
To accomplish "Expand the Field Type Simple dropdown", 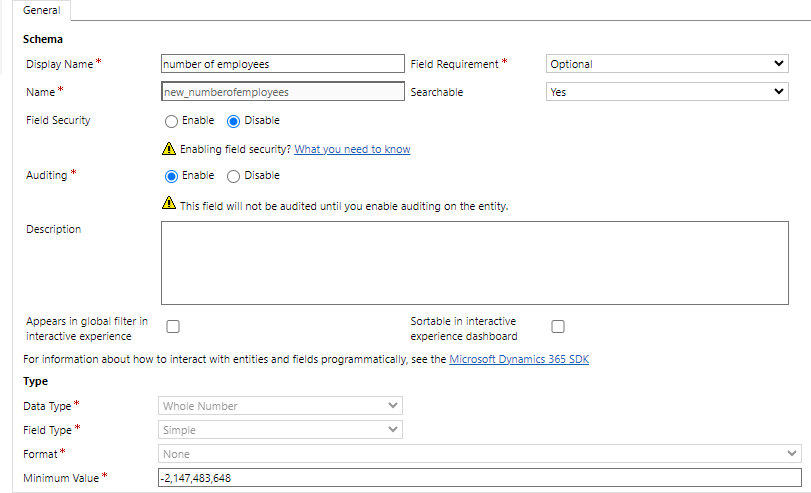I will click(x=280, y=429).
